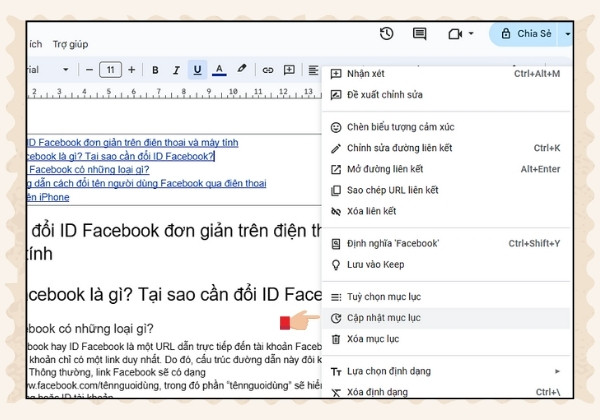Open version history clock icon

click(x=386, y=34)
